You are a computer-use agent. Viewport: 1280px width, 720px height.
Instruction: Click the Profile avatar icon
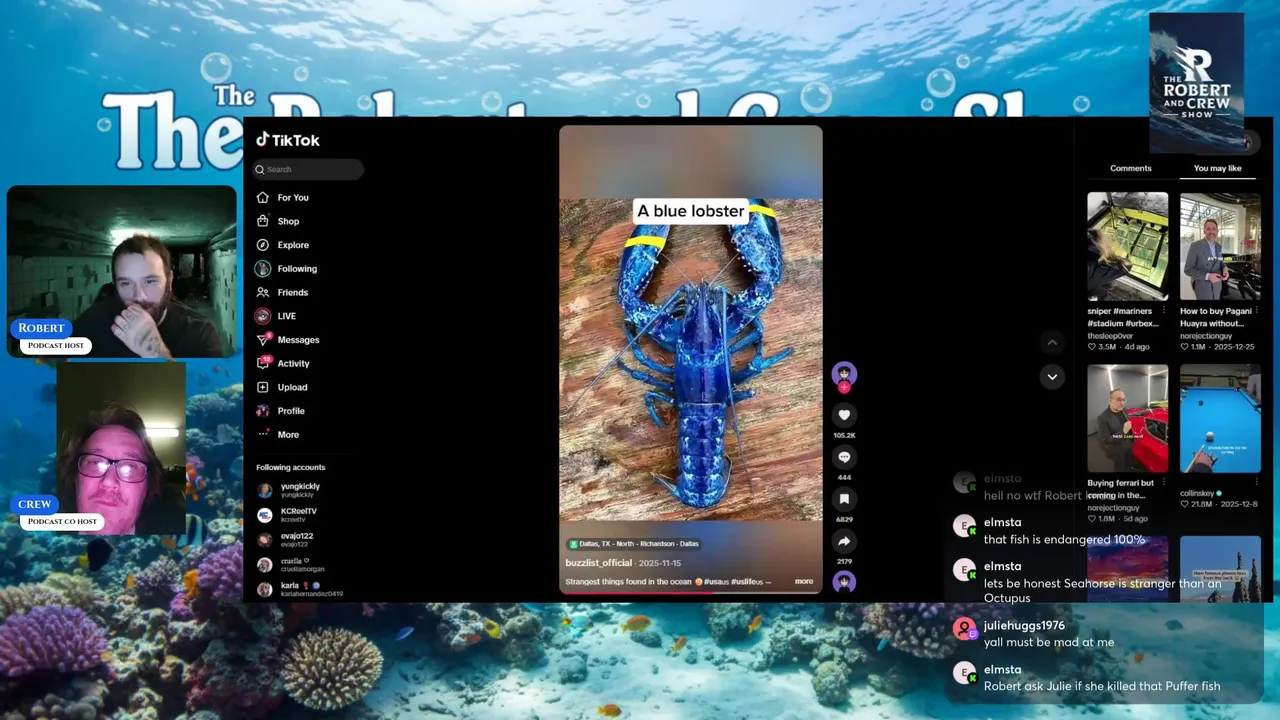263,411
